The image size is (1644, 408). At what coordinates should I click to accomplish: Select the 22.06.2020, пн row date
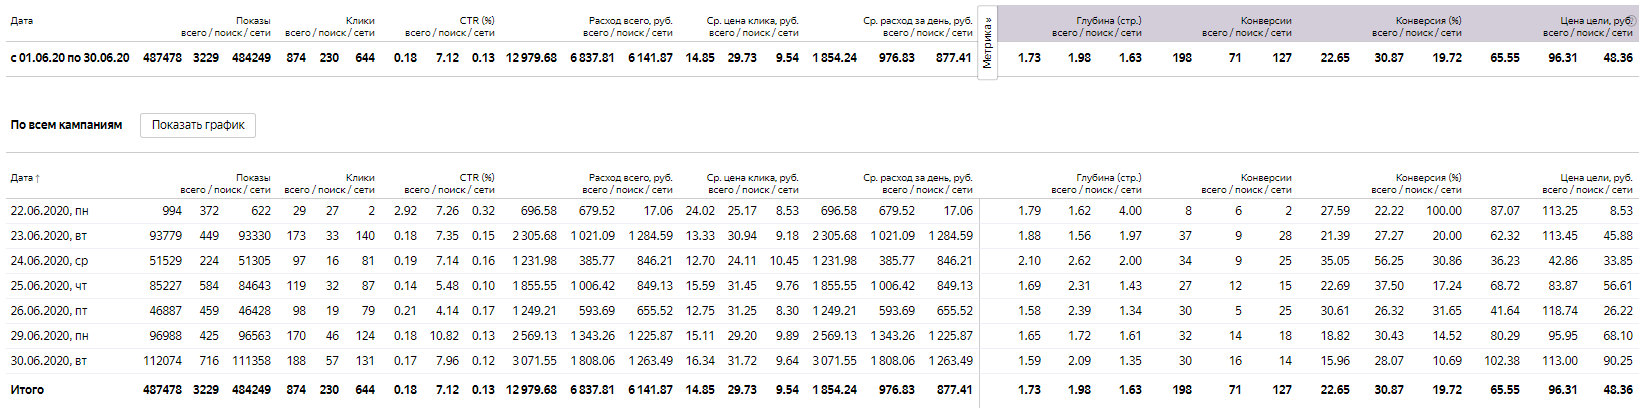(x=50, y=211)
